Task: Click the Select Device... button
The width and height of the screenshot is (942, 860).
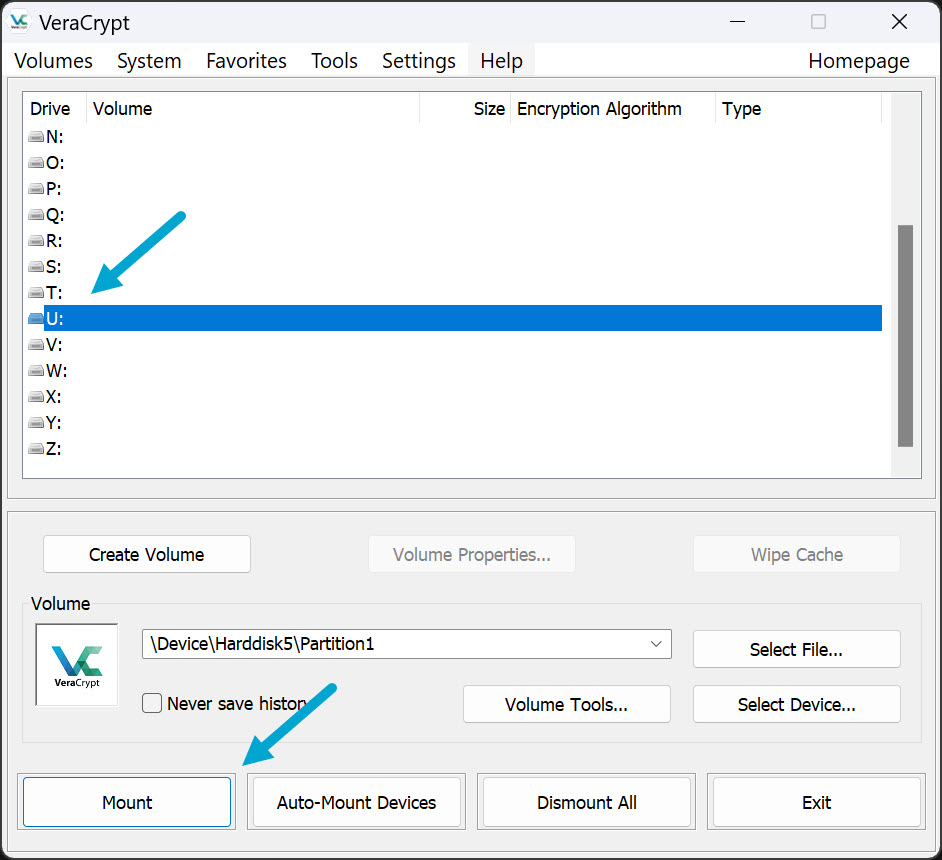Action: [796, 704]
